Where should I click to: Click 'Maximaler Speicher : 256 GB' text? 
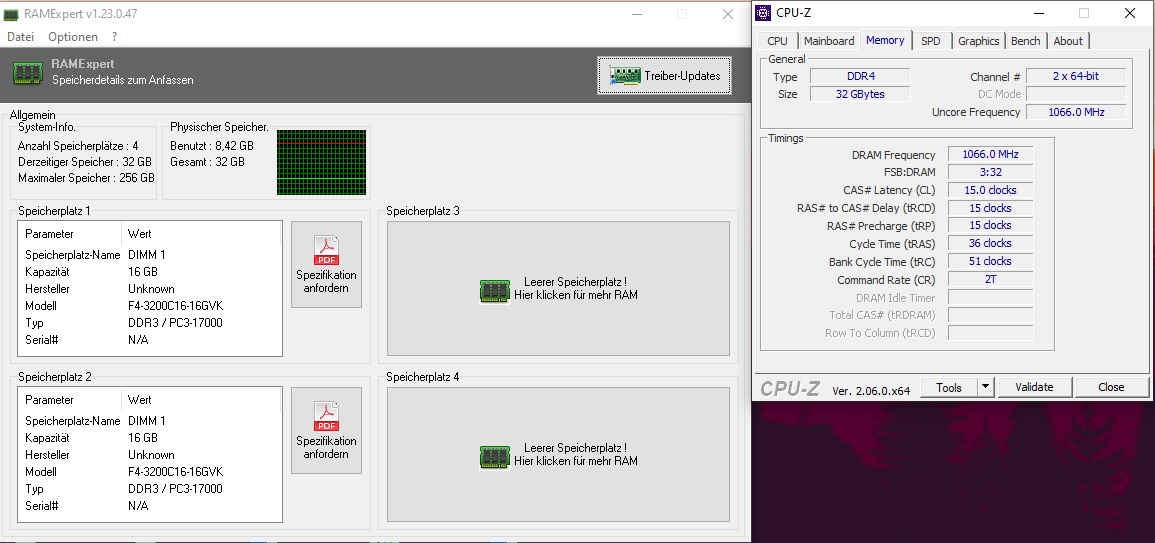(86, 178)
